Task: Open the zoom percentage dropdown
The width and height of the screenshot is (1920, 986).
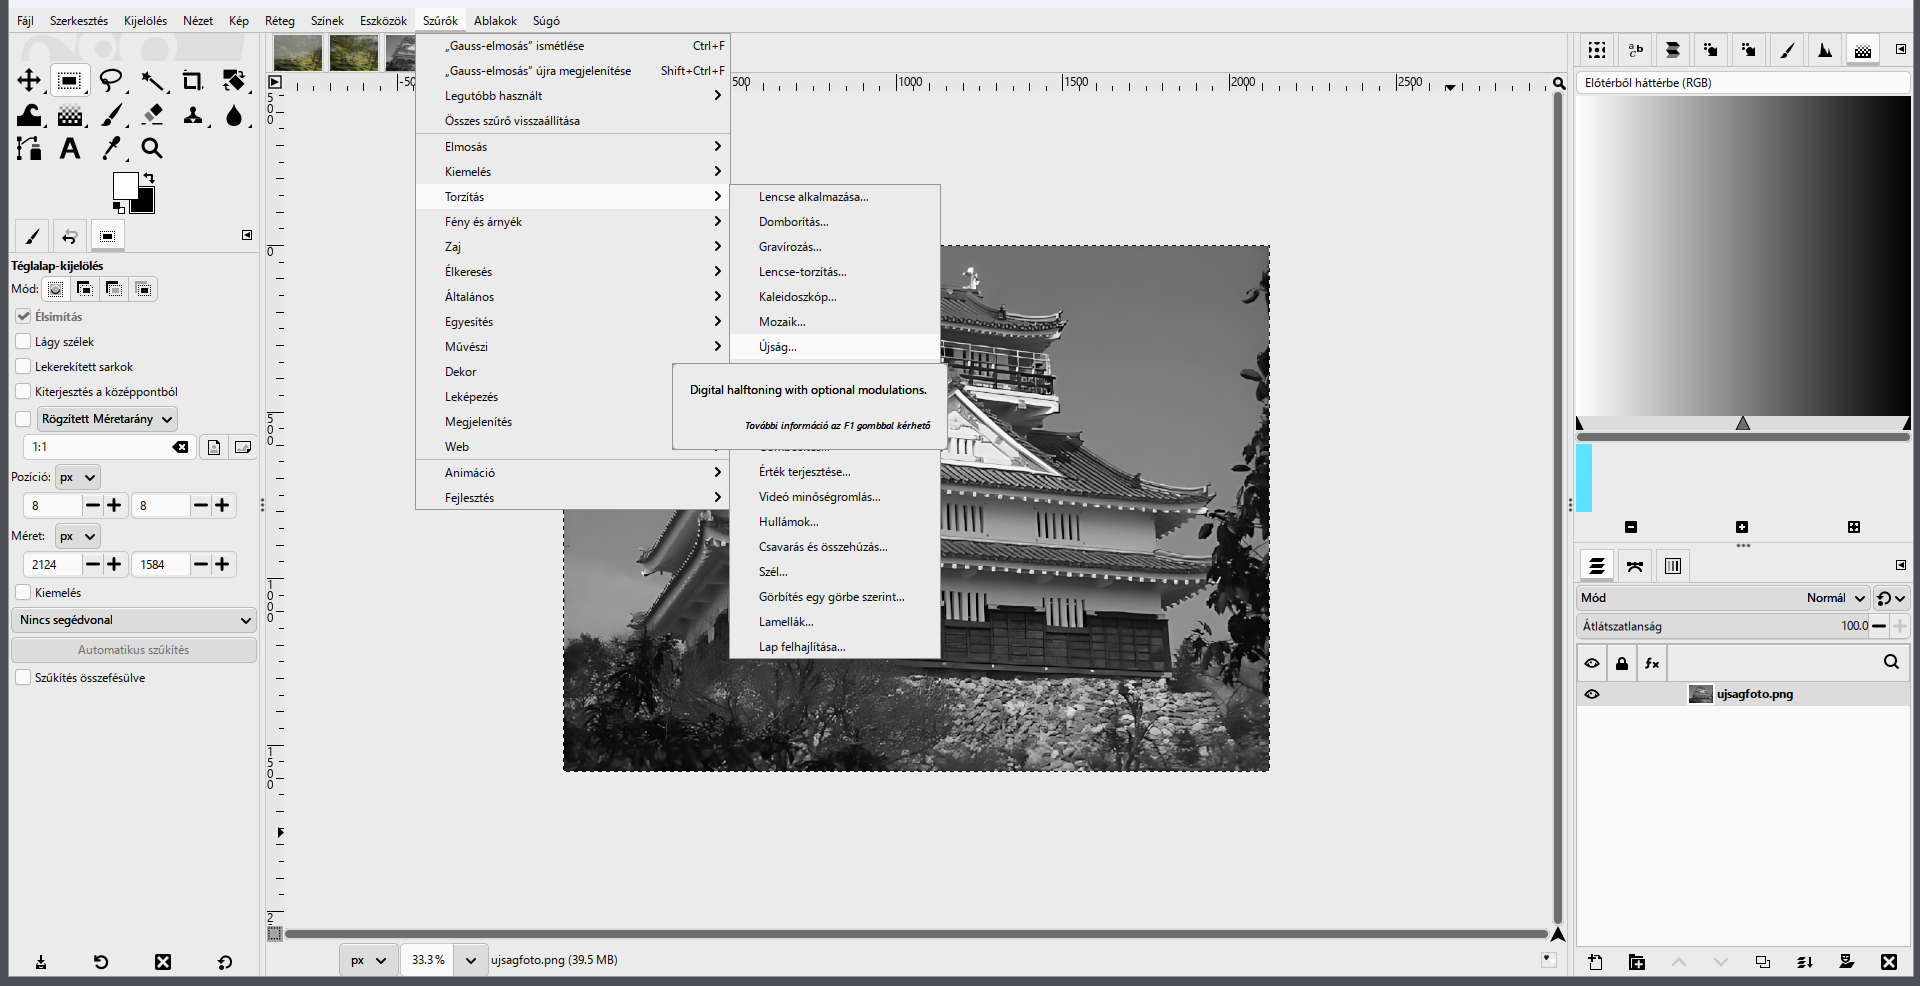Action: coord(470,960)
